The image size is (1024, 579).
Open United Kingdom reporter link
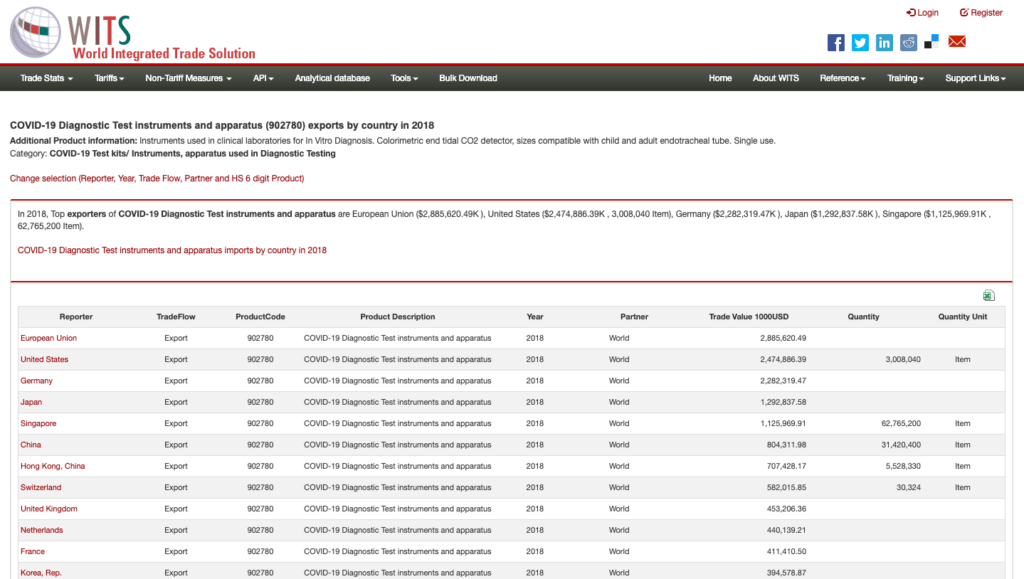(x=48, y=509)
